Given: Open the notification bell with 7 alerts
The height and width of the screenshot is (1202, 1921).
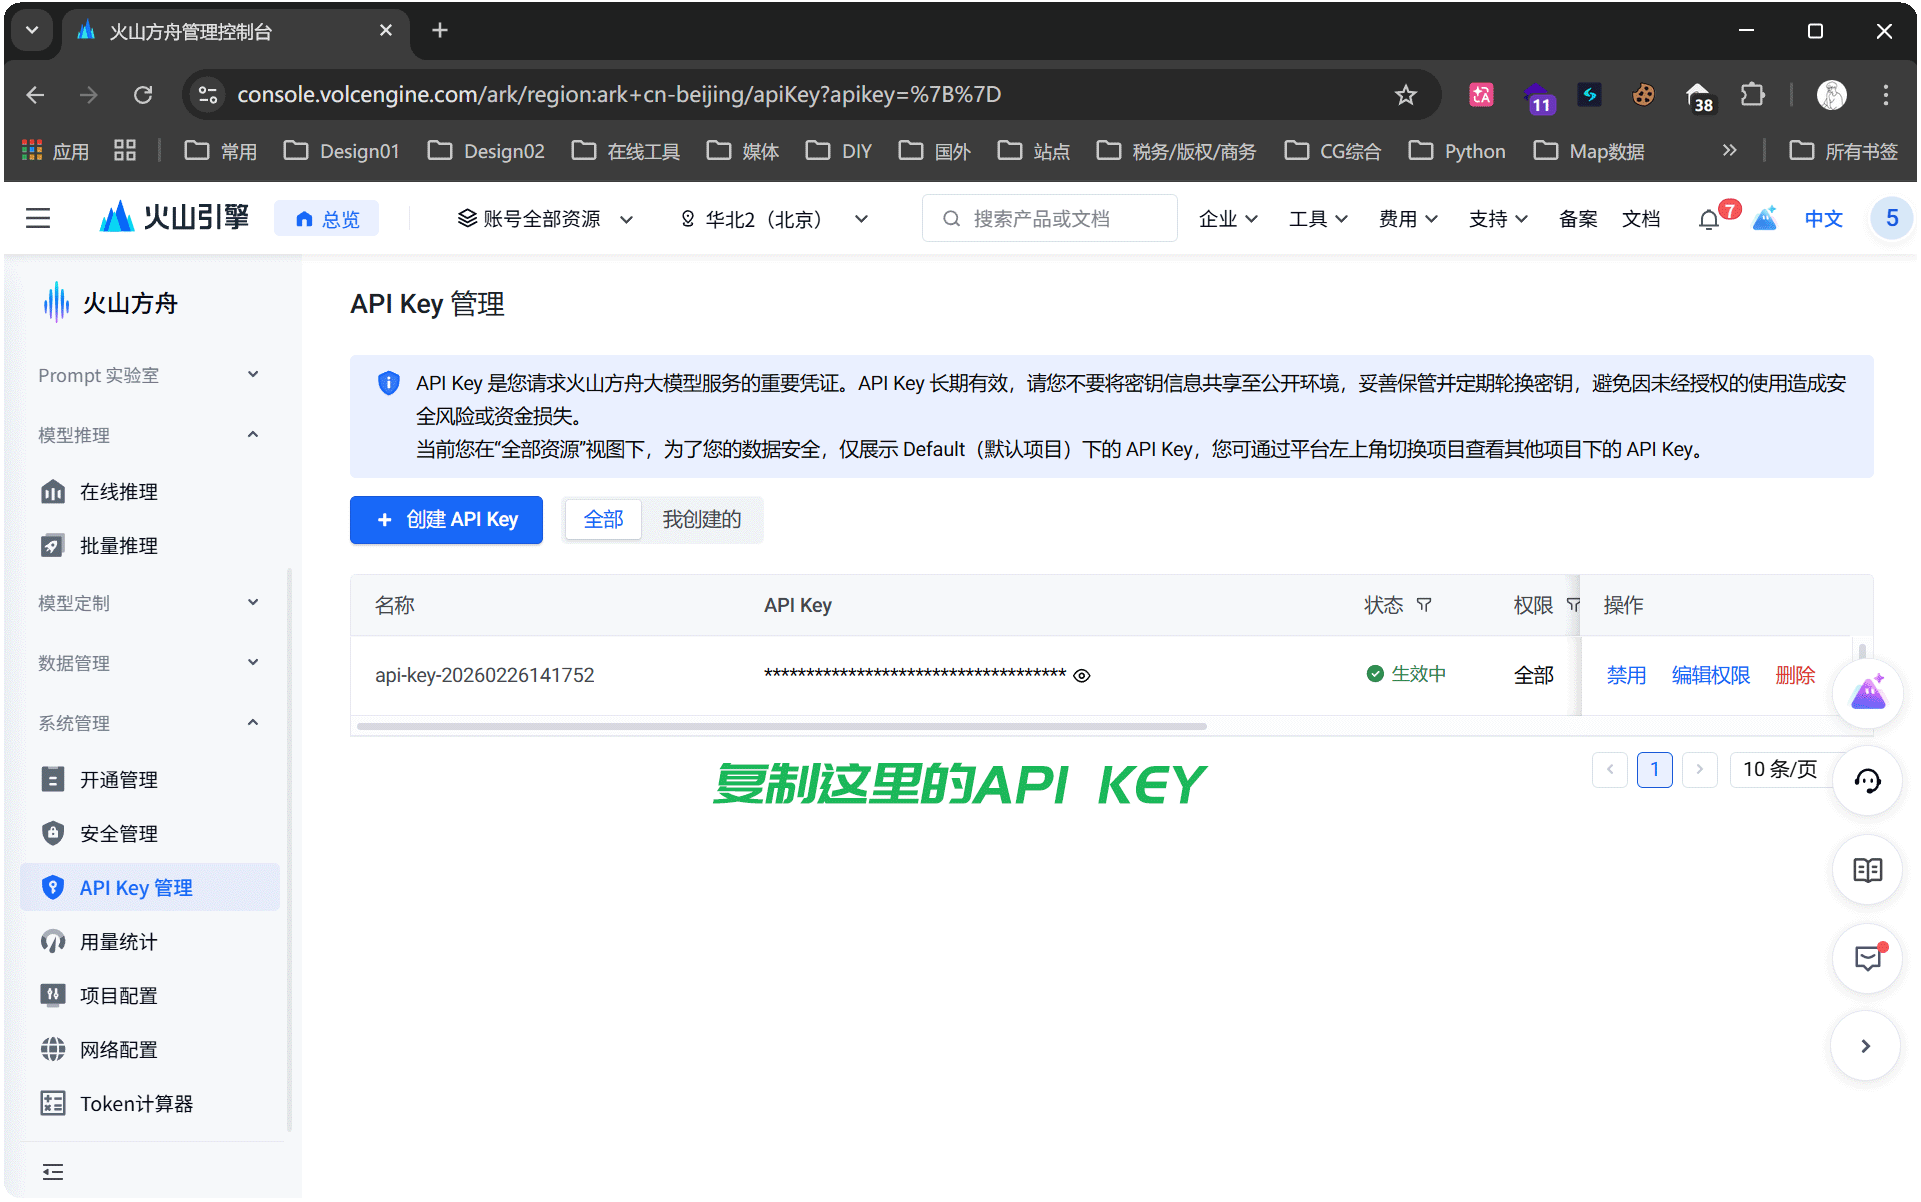Looking at the screenshot, I should (1708, 218).
